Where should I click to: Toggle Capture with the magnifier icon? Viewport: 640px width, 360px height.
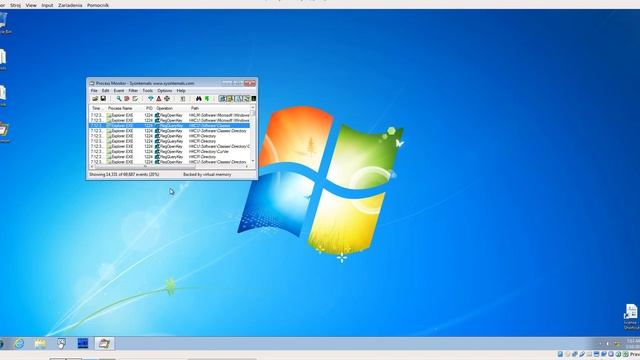[119, 98]
